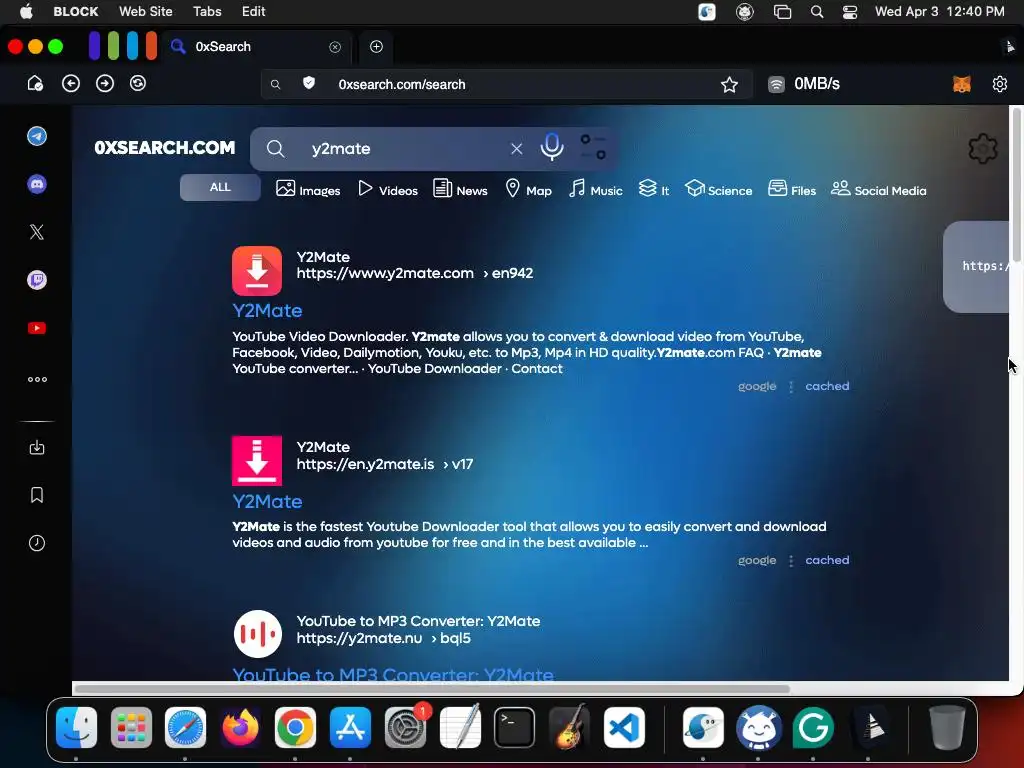Show more sidebar apps (three dots)

click(x=37, y=379)
